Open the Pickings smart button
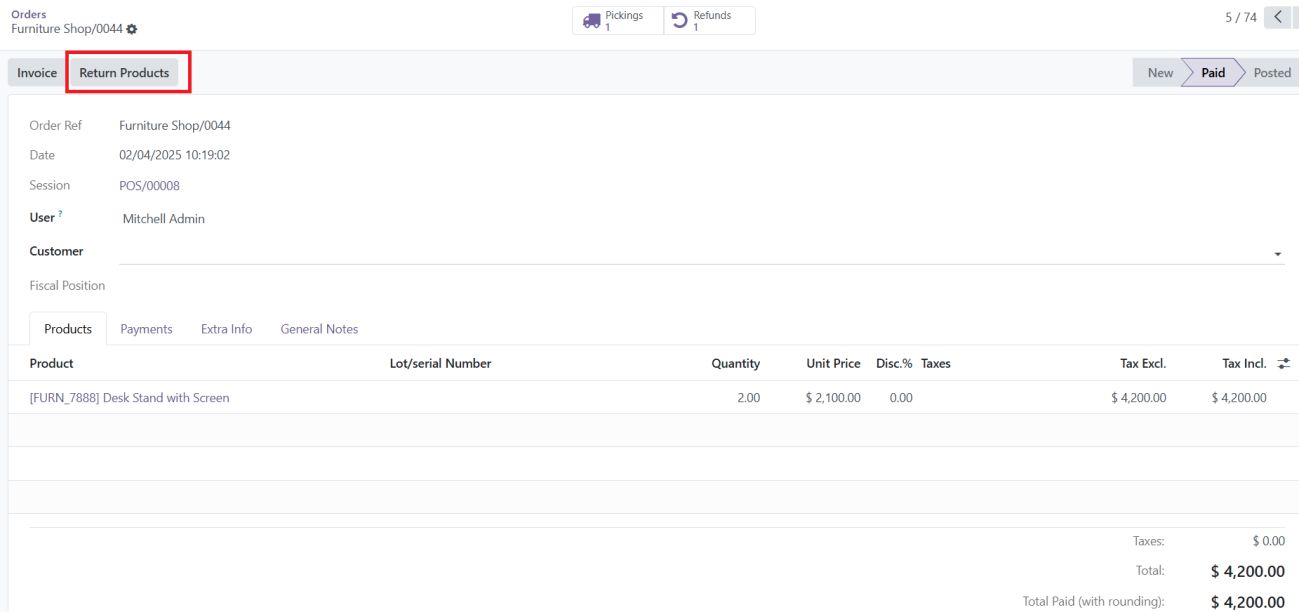The height and width of the screenshot is (612, 1299). click(x=618, y=21)
